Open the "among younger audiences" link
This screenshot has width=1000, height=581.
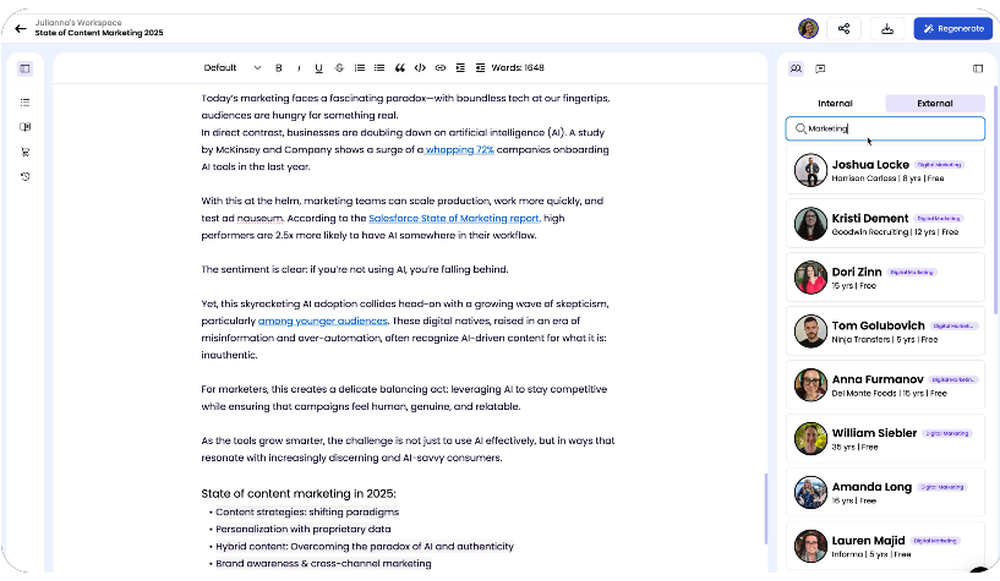(322, 321)
